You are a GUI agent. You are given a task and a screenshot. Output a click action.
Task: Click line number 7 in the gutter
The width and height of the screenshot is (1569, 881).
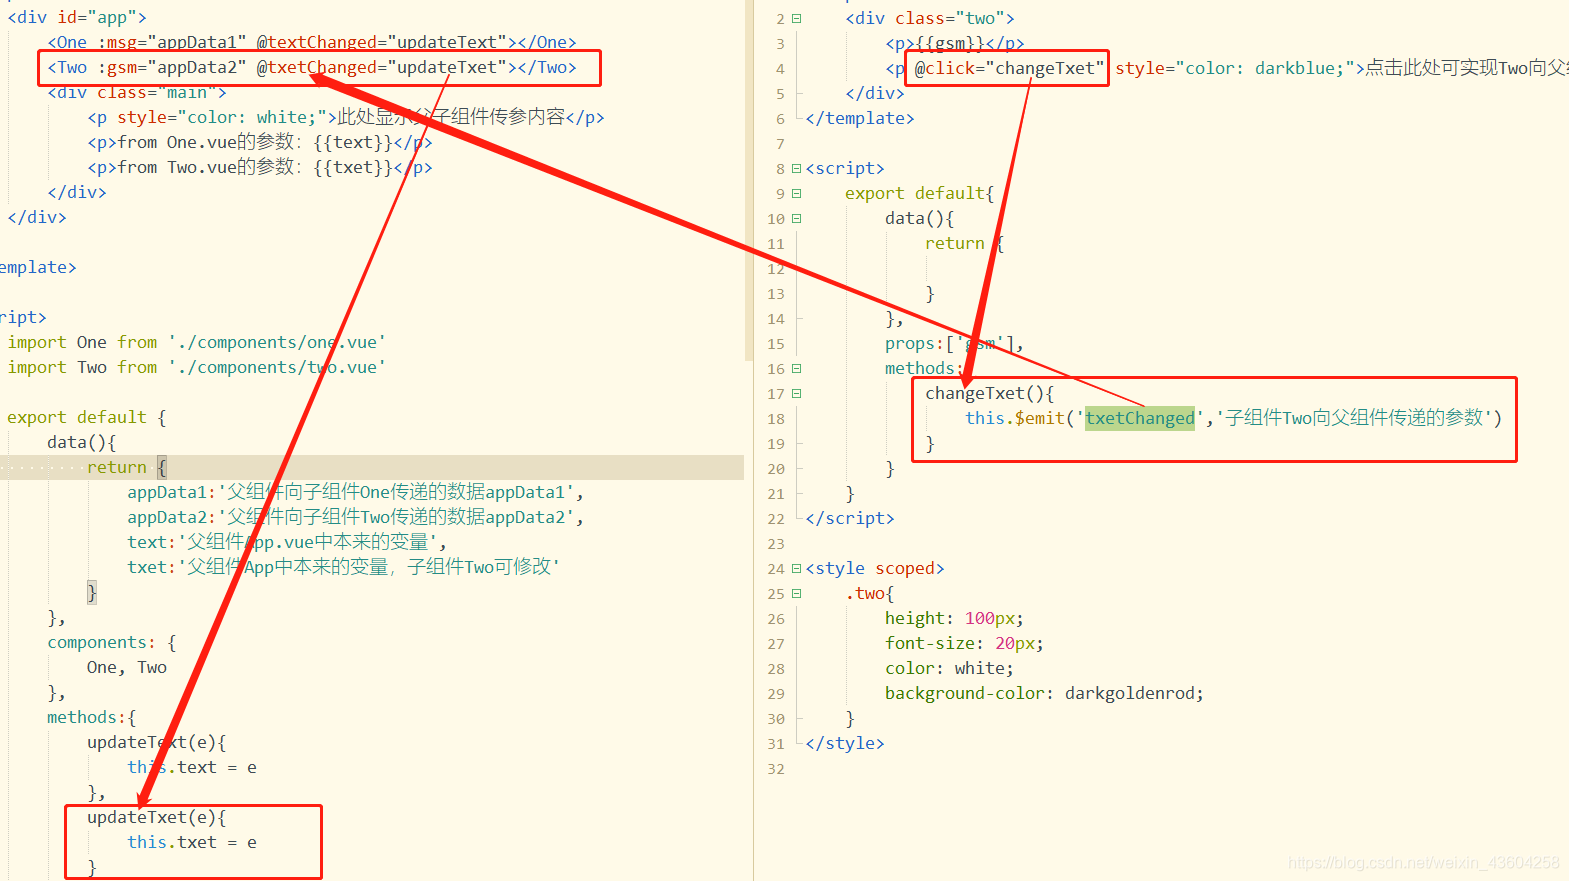[x=780, y=143]
